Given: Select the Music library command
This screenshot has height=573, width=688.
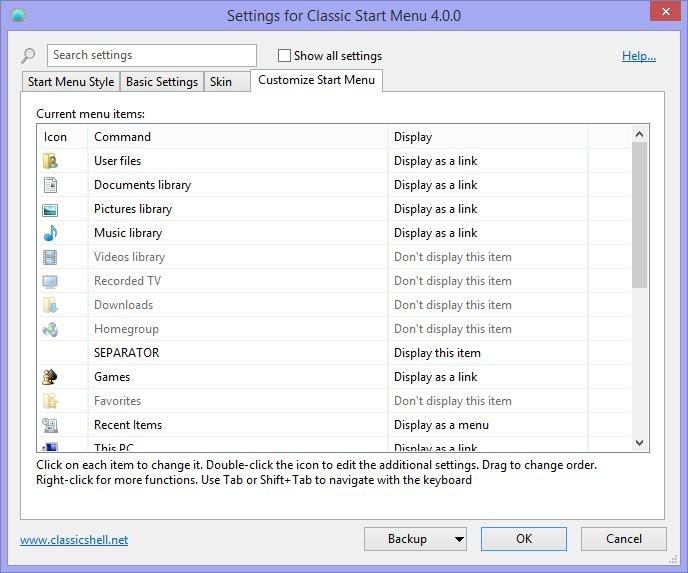Looking at the screenshot, I should coord(128,233).
